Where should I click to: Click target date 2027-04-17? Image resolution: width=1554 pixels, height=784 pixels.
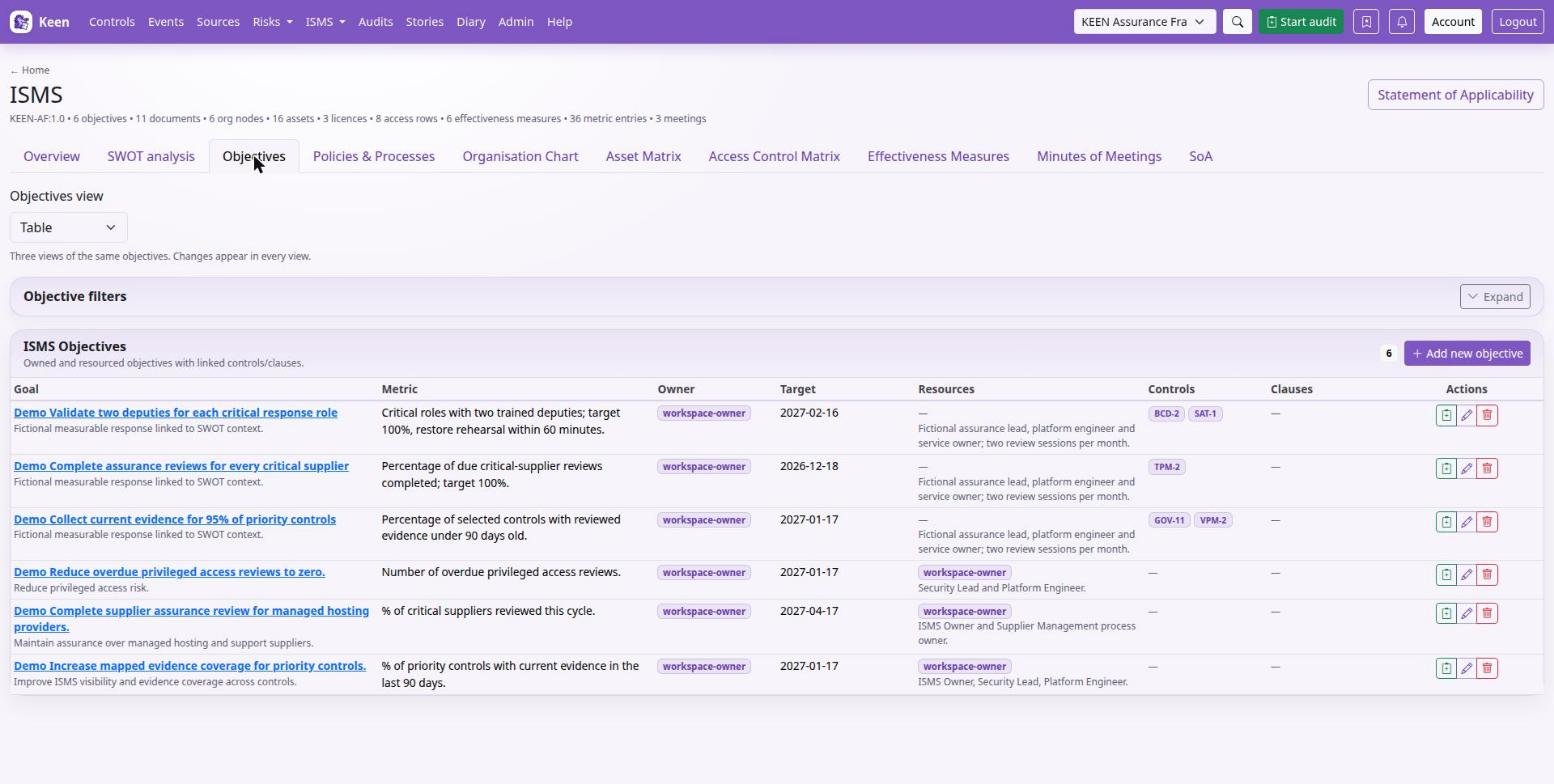click(x=809, y=611)
